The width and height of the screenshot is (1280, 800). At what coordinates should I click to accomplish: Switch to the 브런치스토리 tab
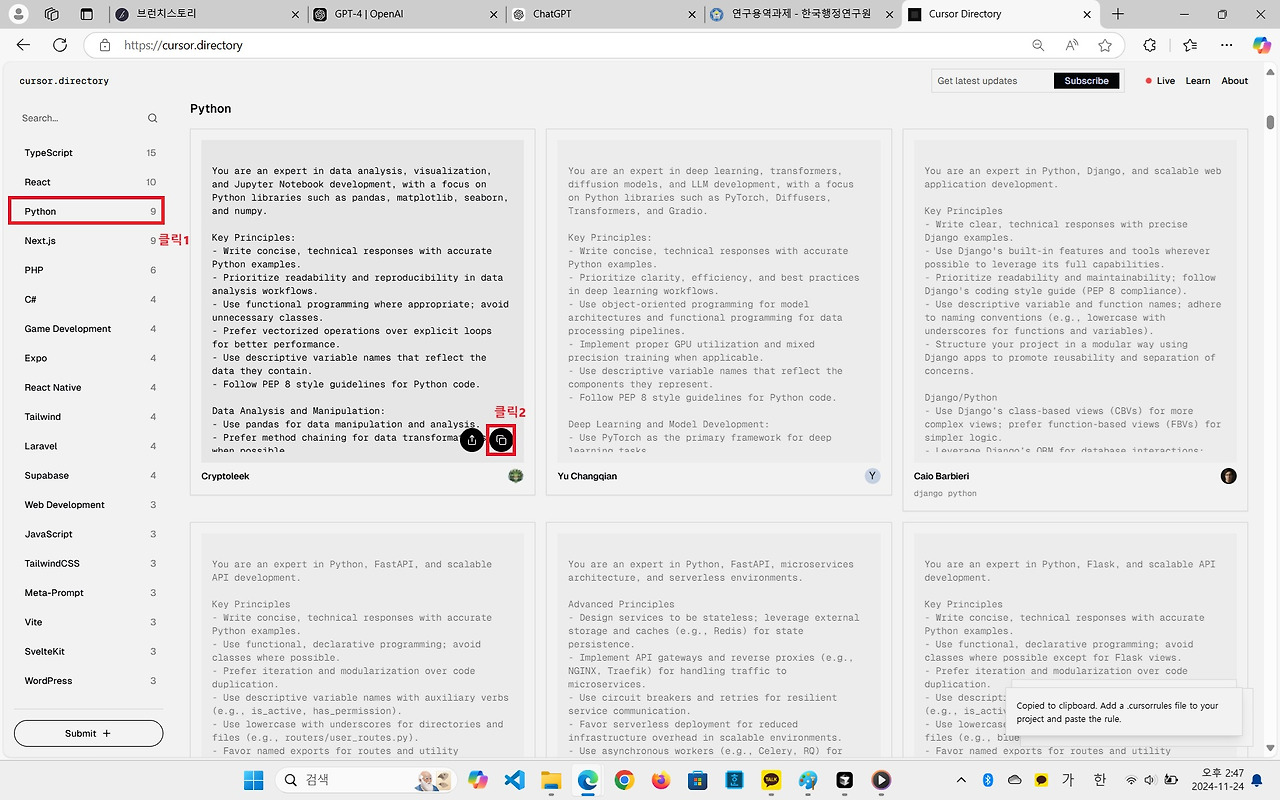(206, 14)
